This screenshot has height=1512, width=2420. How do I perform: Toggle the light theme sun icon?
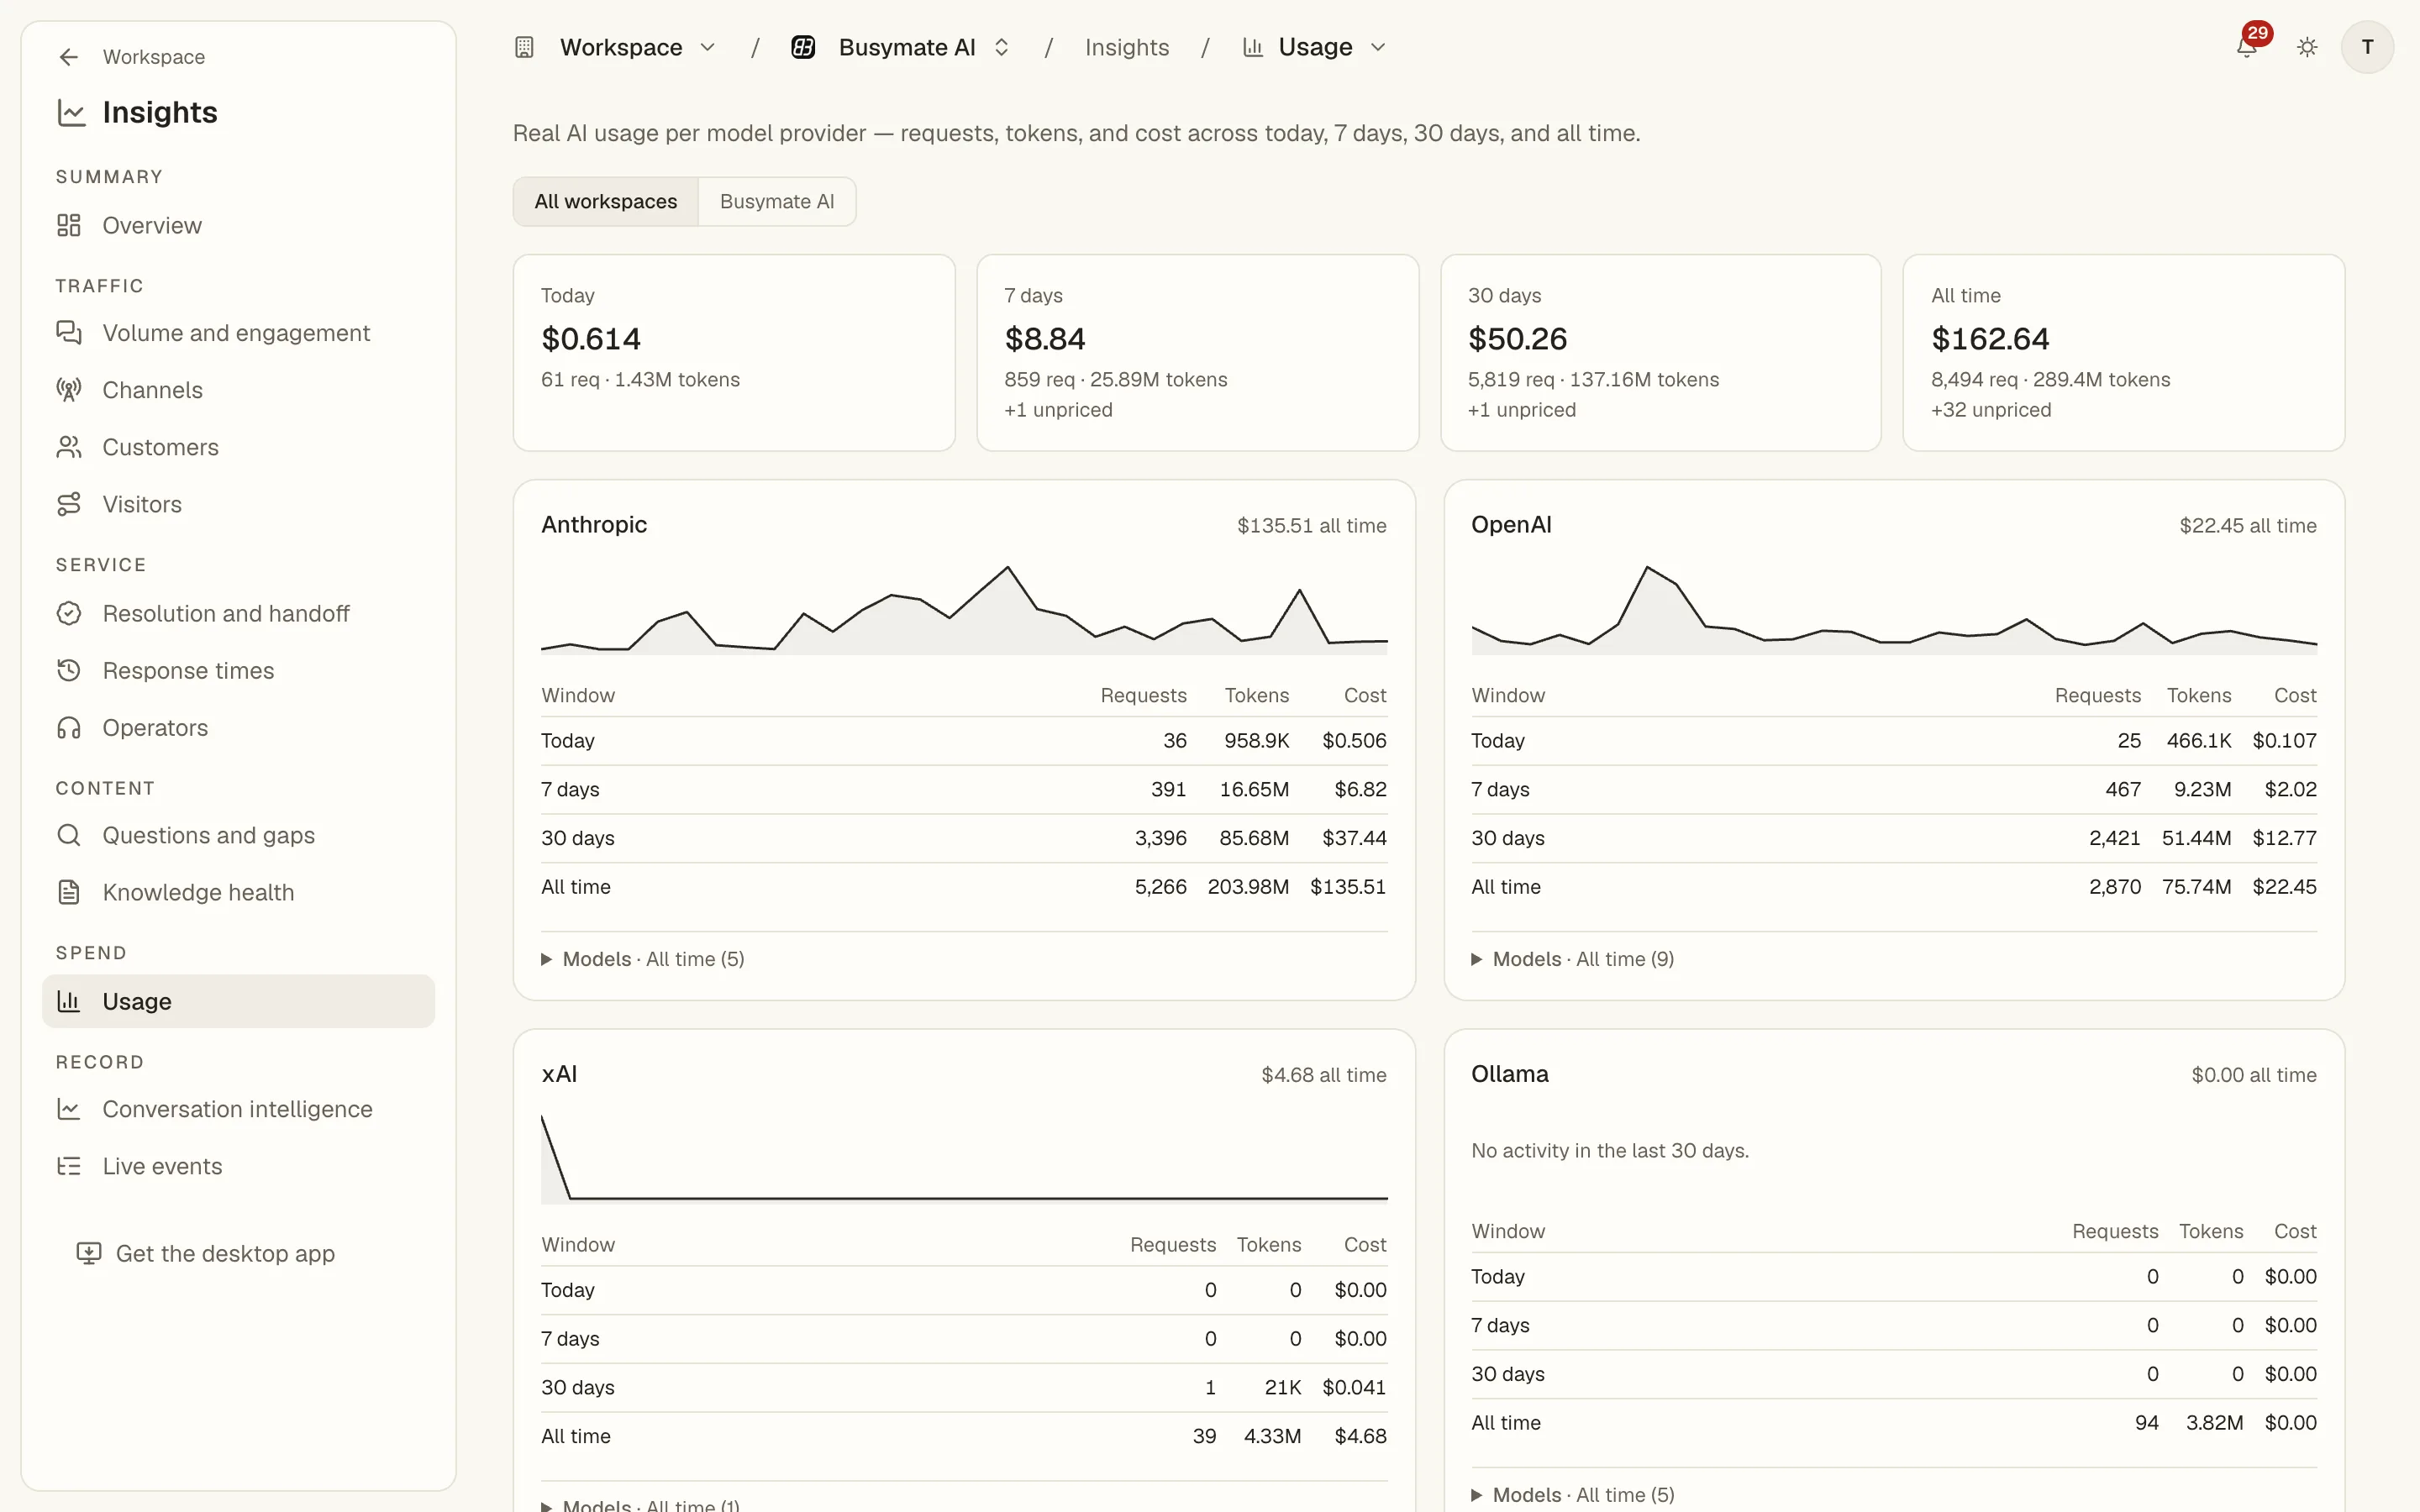click(x=2307, y=47)
